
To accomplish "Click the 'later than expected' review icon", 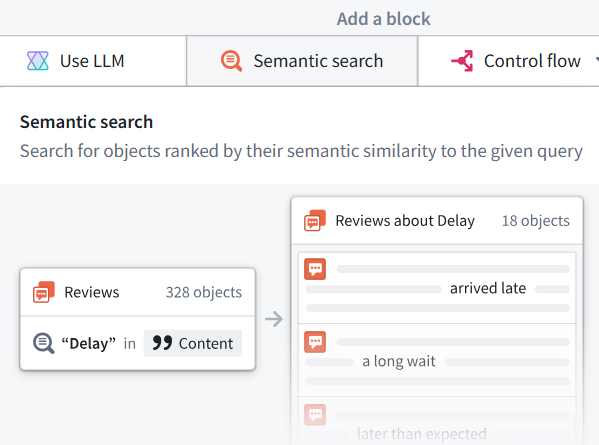I will click(315, 415).
